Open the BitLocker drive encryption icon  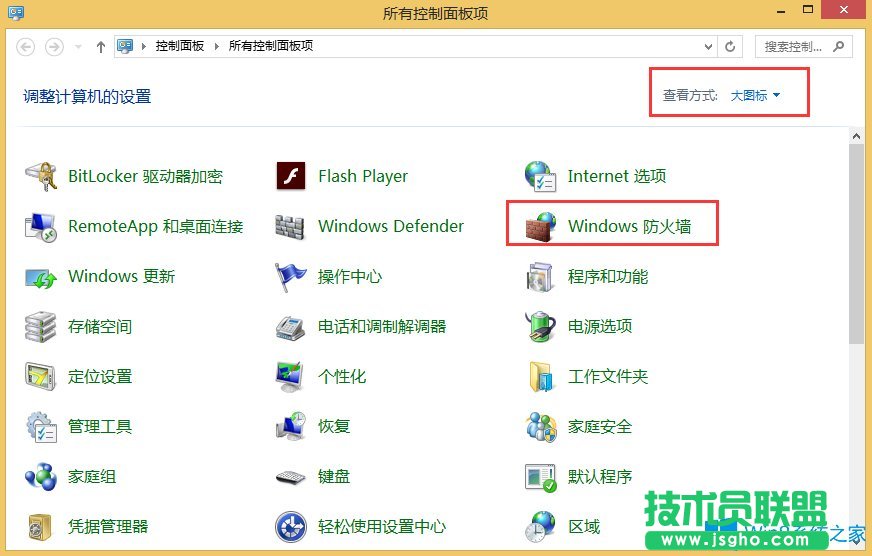click(x=41, y=176)
